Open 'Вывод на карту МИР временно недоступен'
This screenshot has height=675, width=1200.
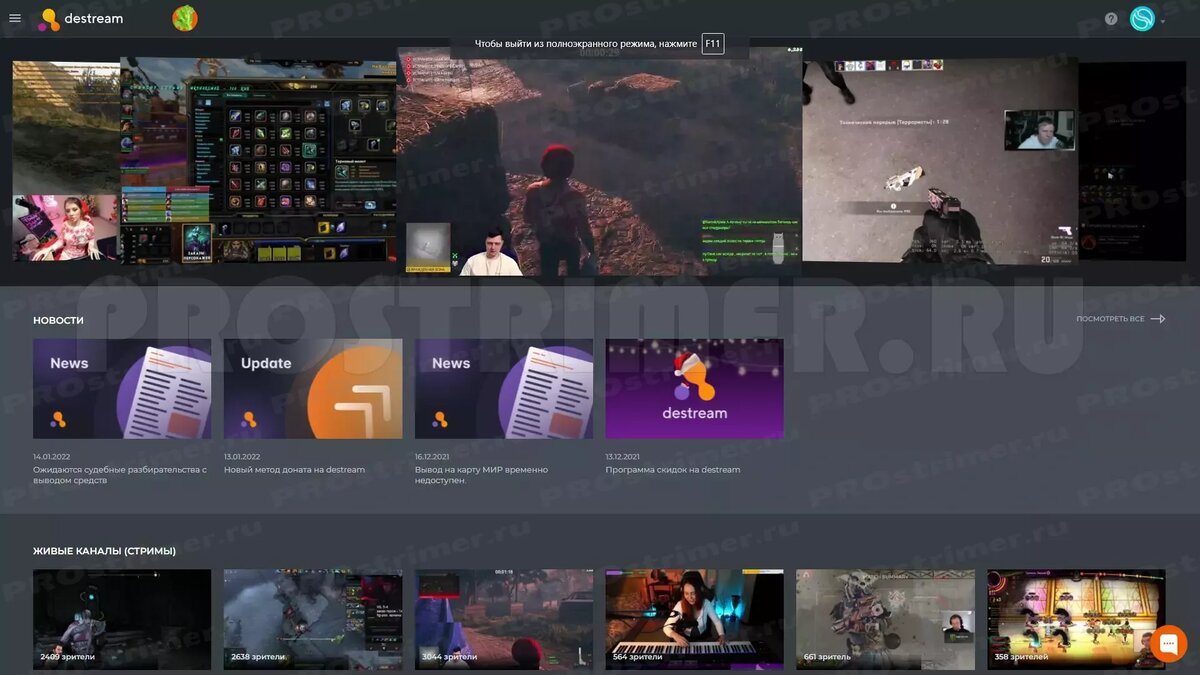coord(481,475)
